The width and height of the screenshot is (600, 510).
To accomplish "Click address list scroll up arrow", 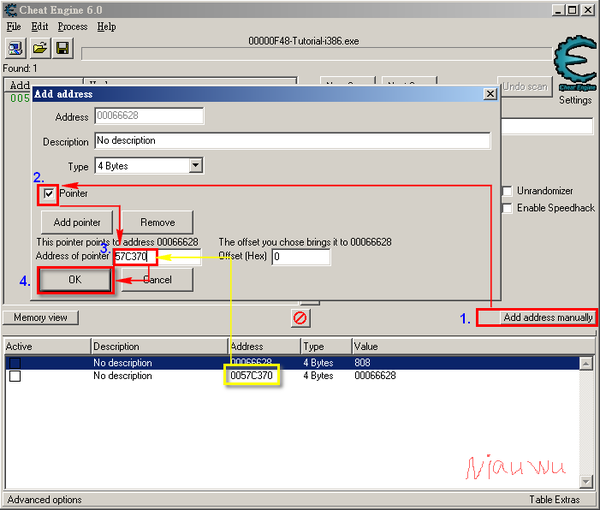I will (586, 363).
